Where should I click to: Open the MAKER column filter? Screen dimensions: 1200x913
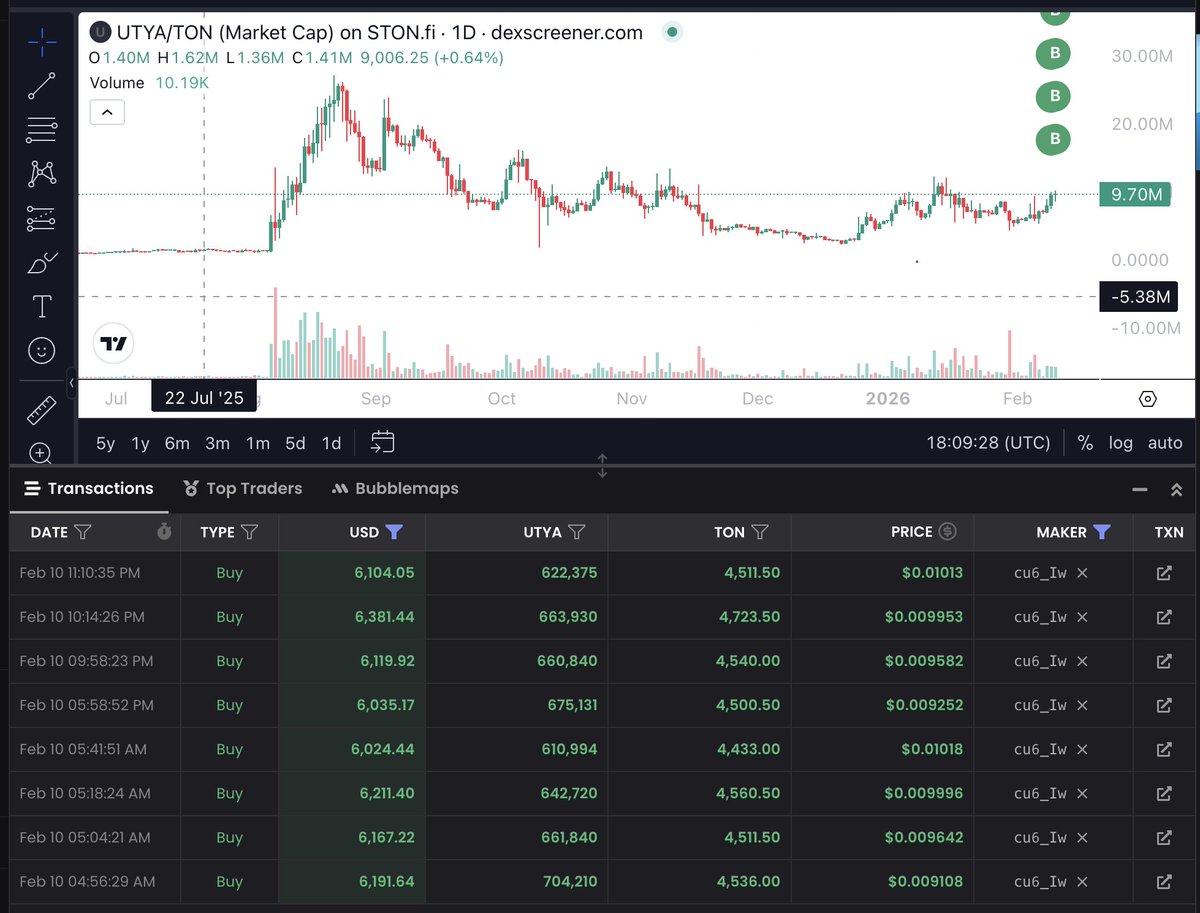coord(1102,532)
